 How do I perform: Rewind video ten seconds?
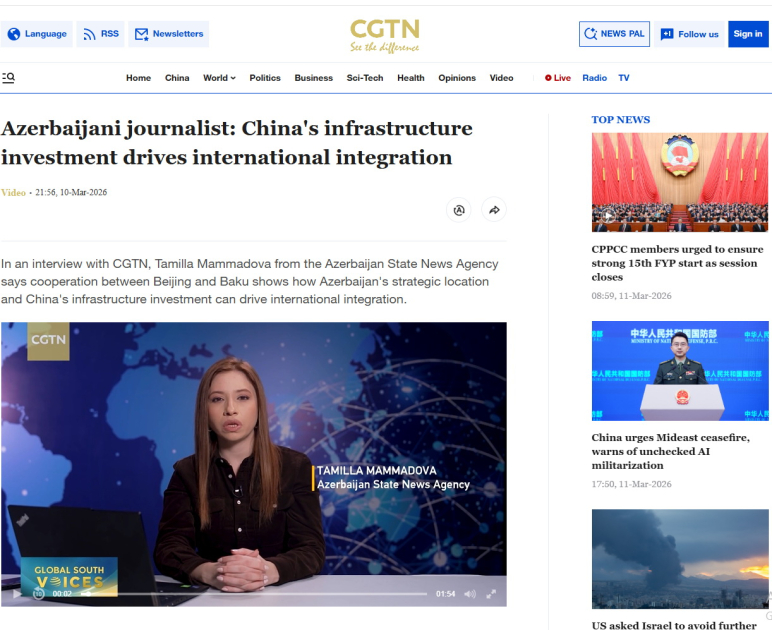(x=38, y=594)
